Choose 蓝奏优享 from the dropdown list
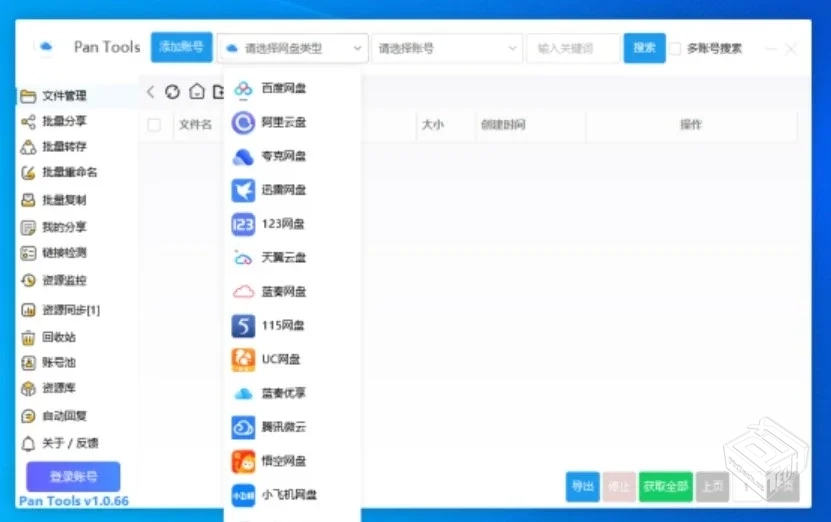 click(293, 393)
